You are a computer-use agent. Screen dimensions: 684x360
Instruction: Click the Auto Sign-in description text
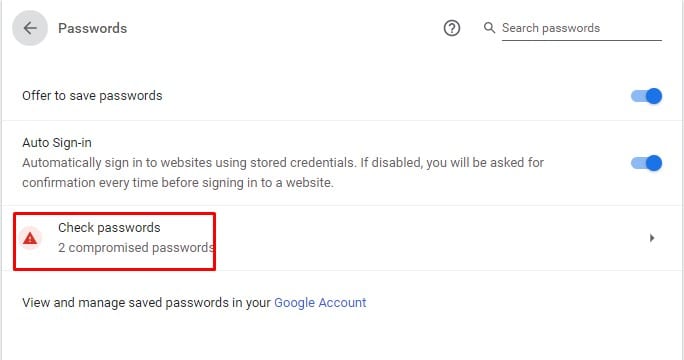[283, 172]
